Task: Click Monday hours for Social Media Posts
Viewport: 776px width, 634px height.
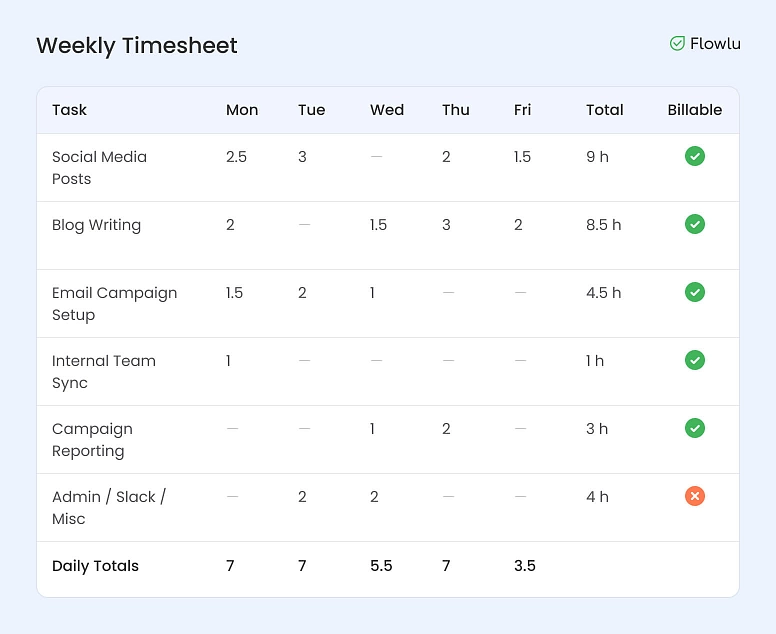Action: coord(236,157)
